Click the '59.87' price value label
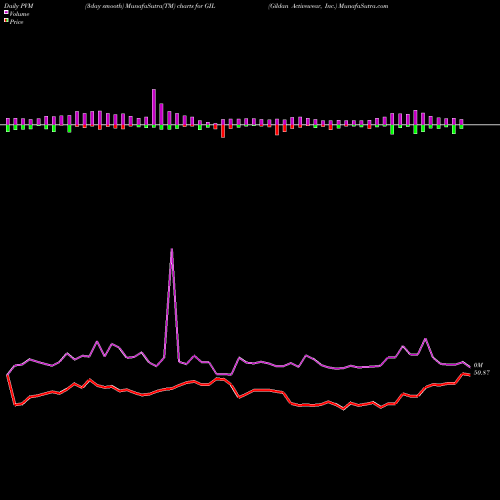The image size is (500, 500). 482,373
